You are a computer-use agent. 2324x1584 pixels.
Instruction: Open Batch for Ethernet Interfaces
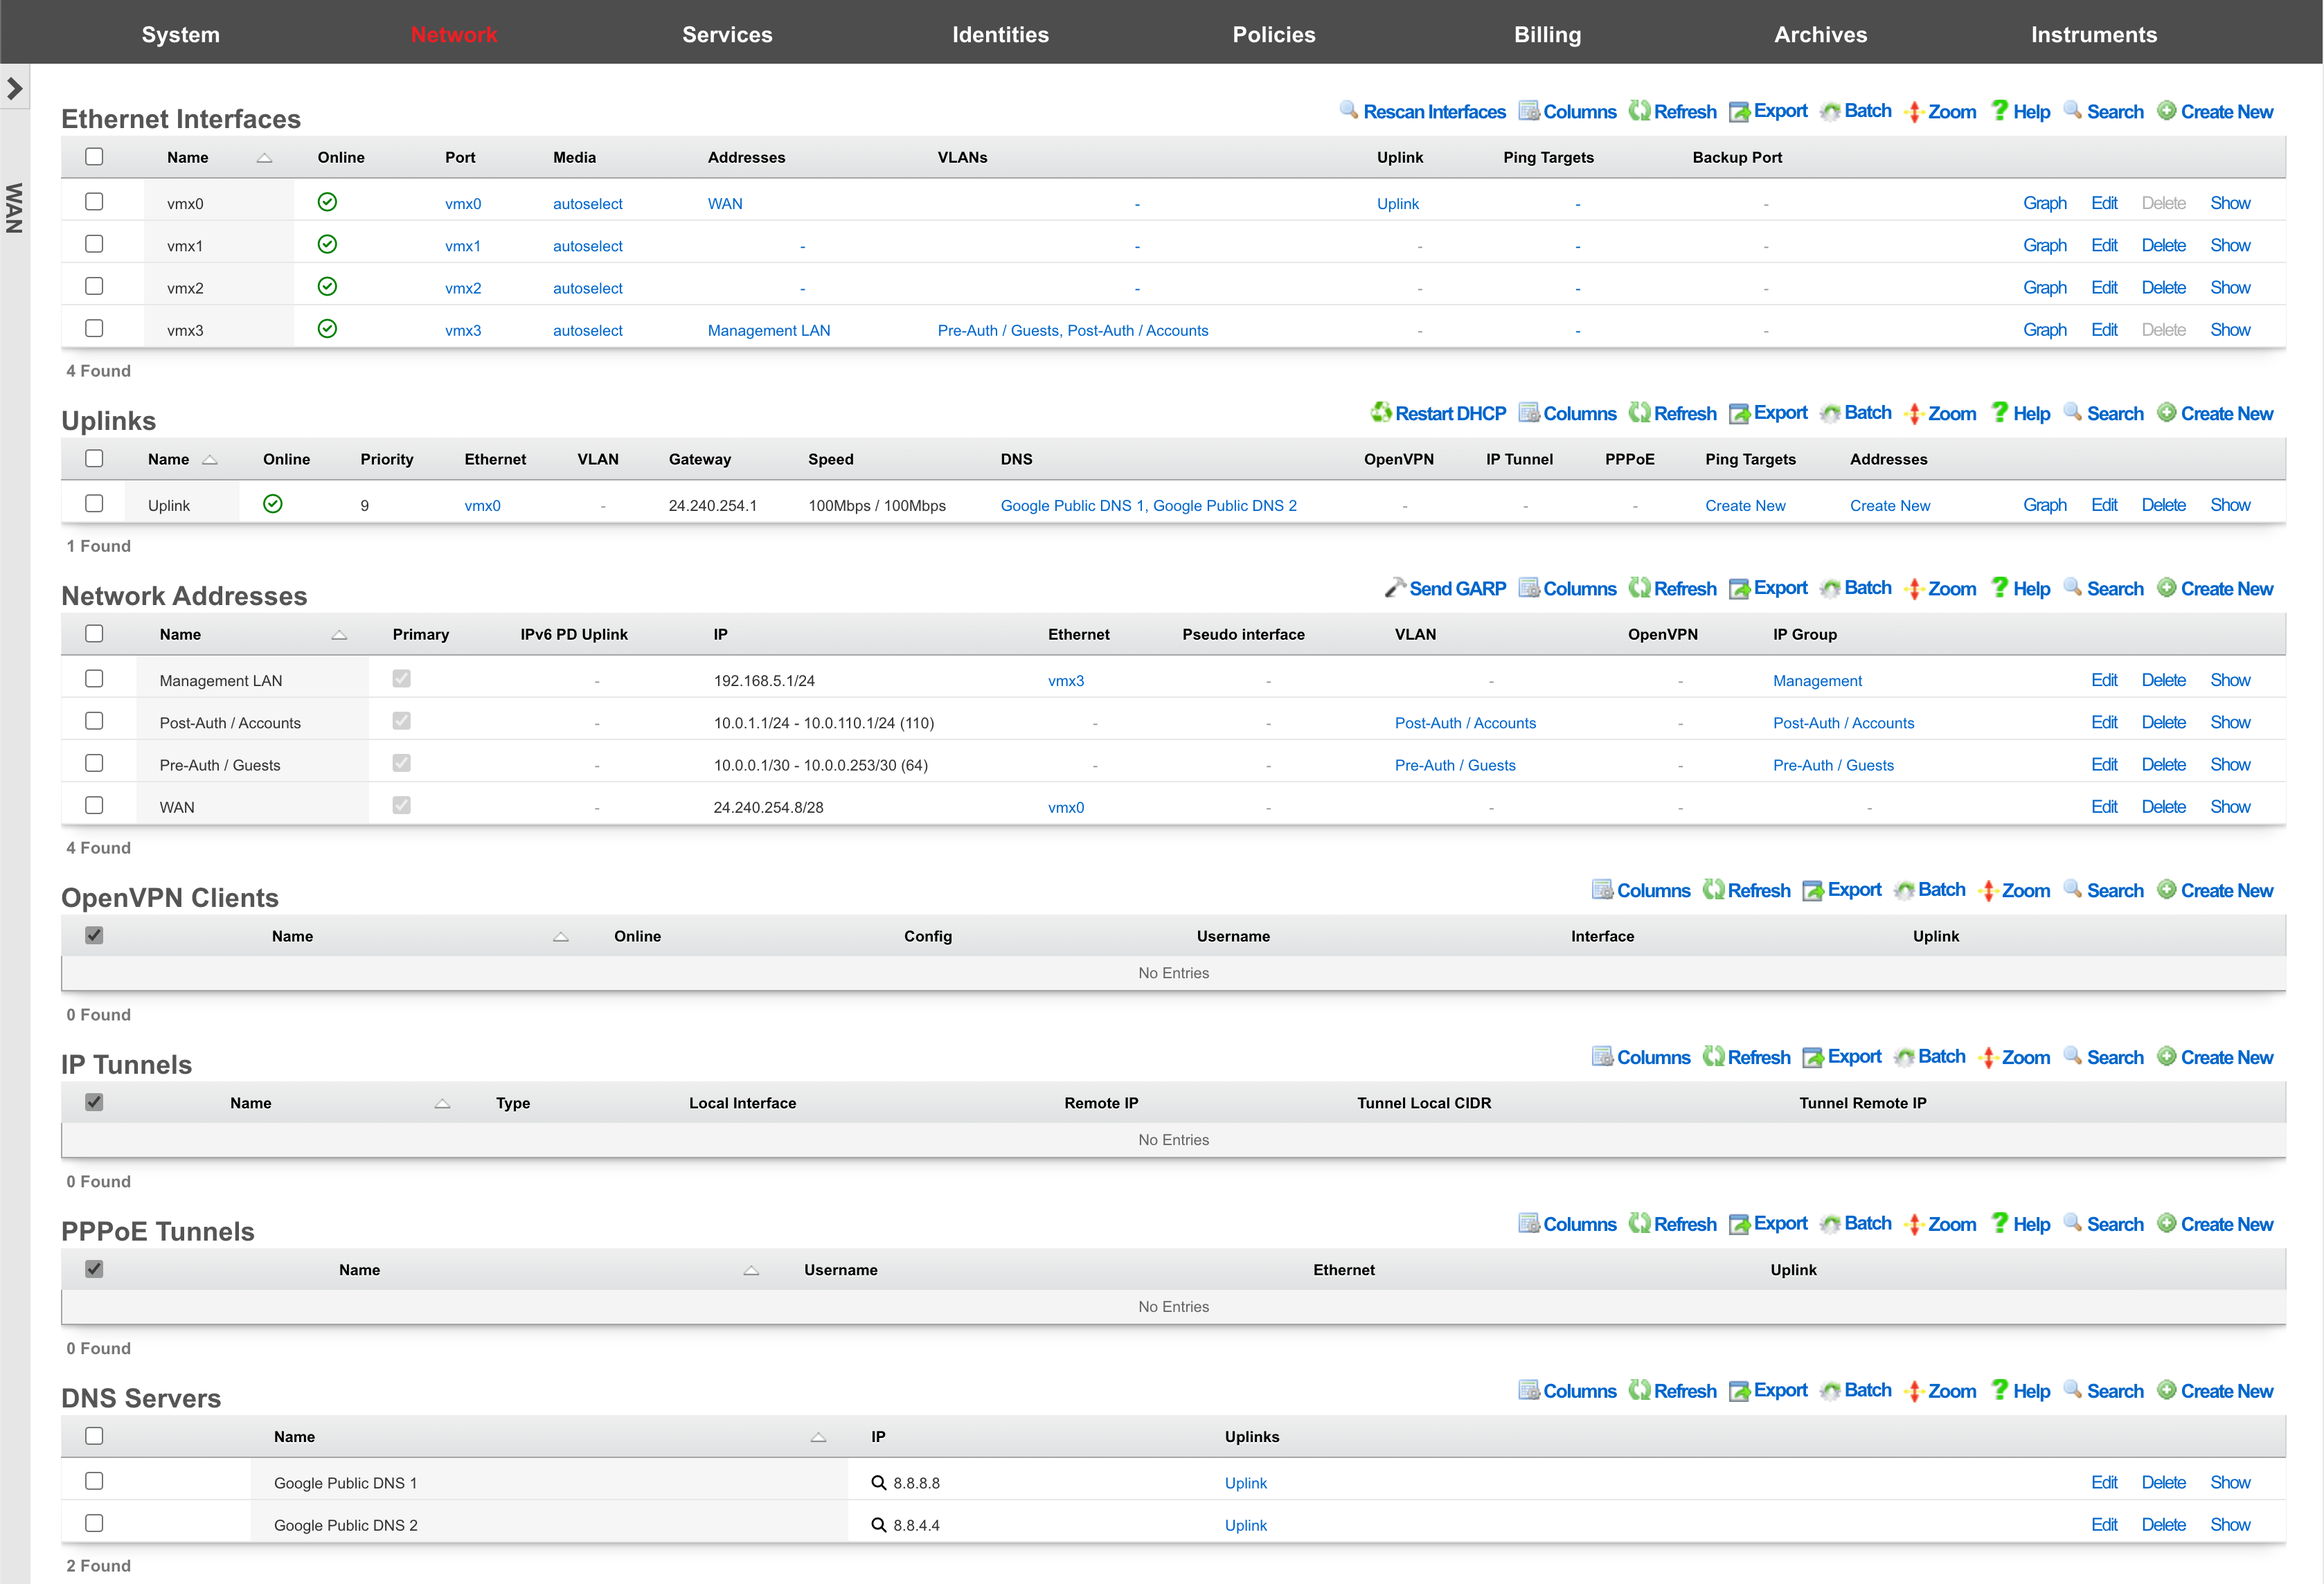tap(1855, 111)
